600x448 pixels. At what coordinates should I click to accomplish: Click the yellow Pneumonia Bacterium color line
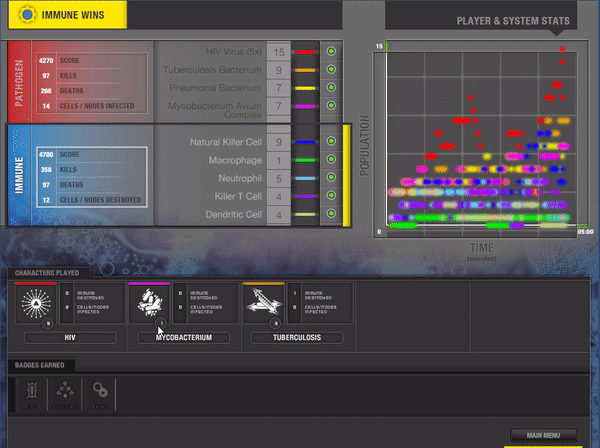305,88
